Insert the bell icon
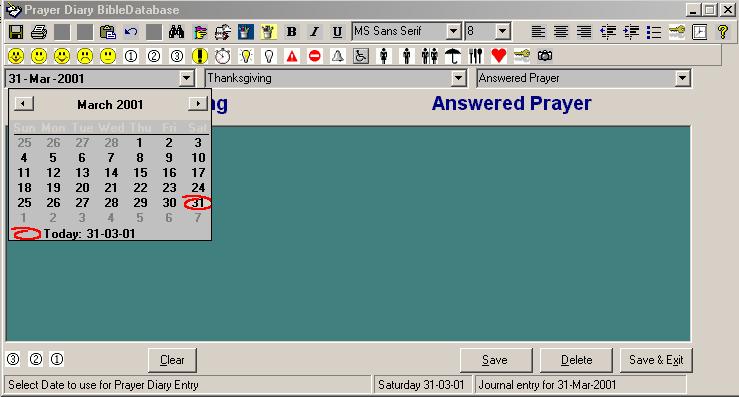The image size is (739, 397). click(337, 56)
